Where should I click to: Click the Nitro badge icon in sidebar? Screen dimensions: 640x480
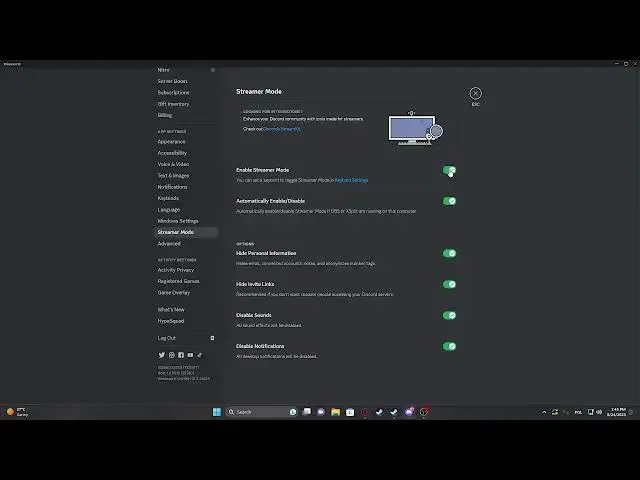point(213,70)
